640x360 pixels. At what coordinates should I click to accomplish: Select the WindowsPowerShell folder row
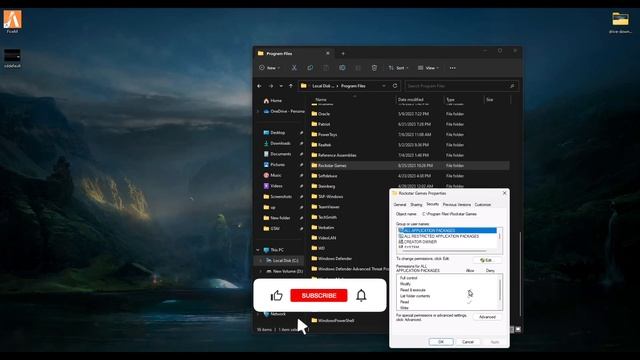click(349, 320)
